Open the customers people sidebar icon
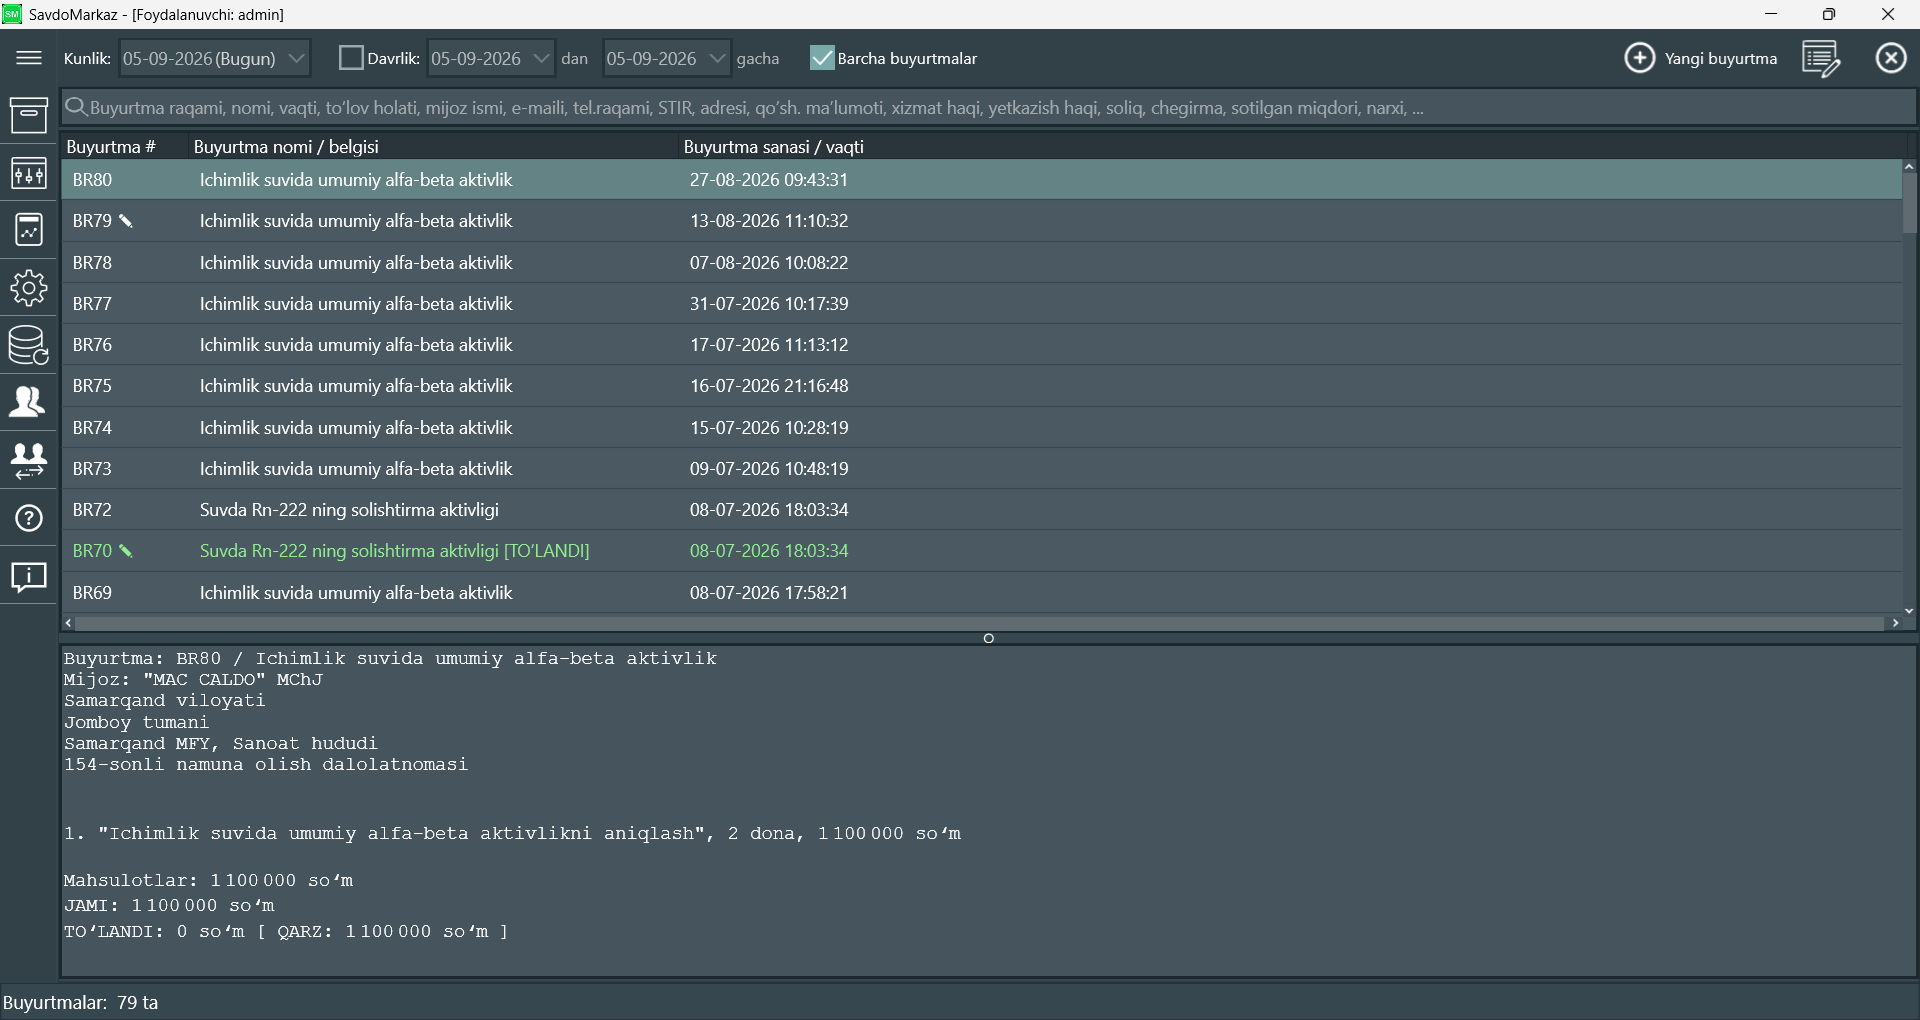Image resolution: width=1920 pixels, height=1020 pixels. point(29,402)
